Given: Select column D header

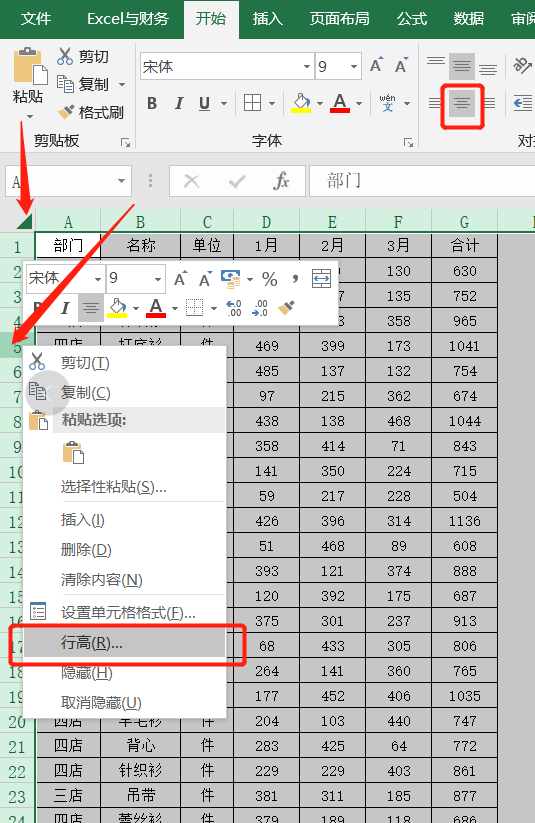Looking at the screenshot, I should click(267, 221).
